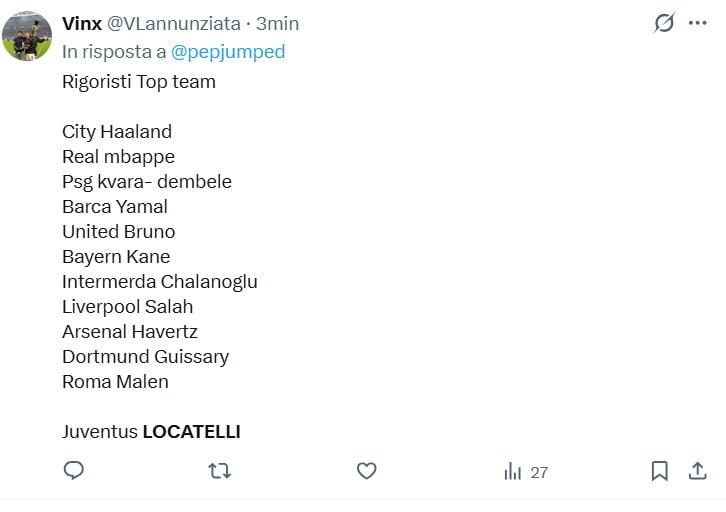This screenshot has height=512, width=726.
Task: Open the share menu arrow icon
Action: [x=697, y=471]
